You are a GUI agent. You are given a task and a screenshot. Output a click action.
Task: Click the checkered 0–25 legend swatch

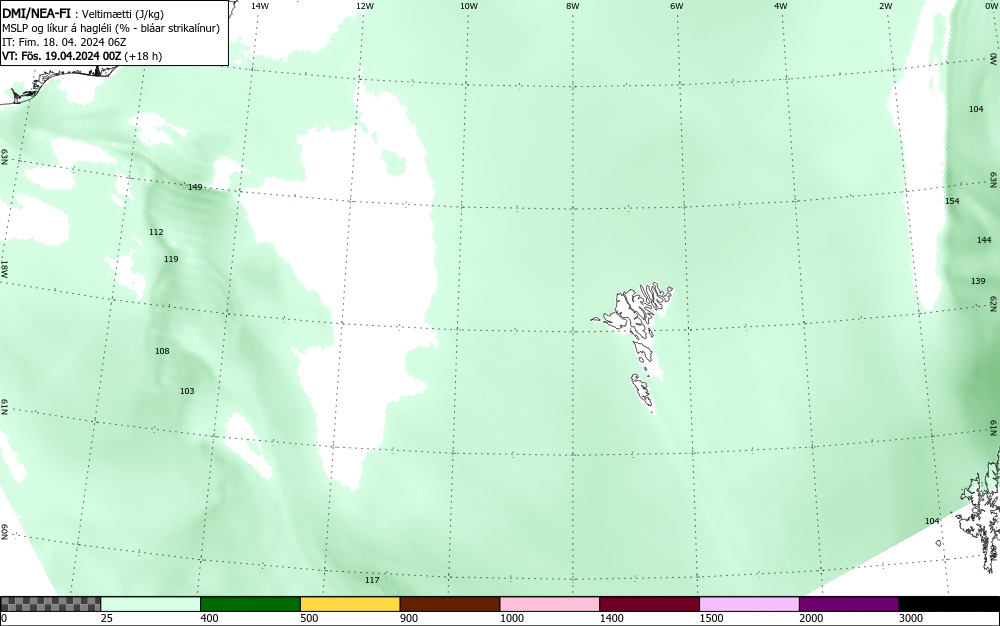pyautogui.click(x=50, y=604)
